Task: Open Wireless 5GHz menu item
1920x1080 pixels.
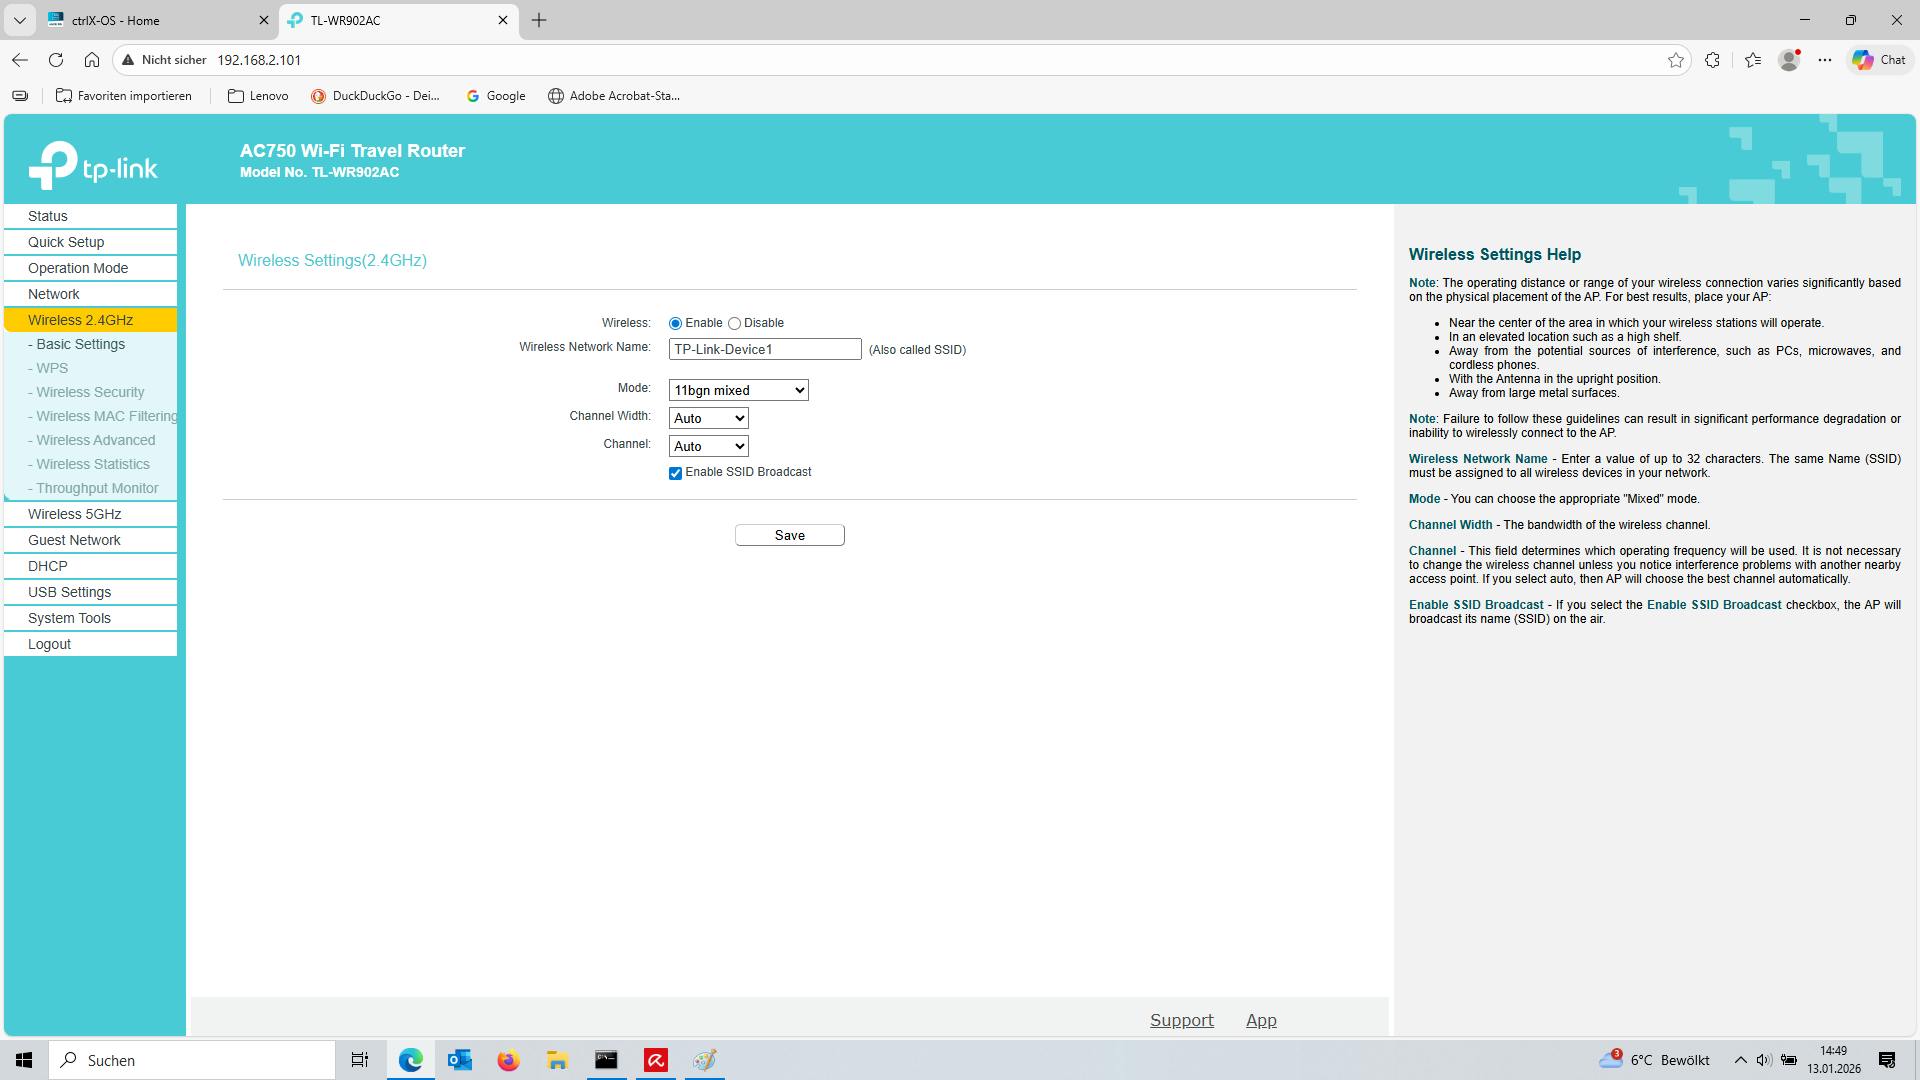Action: [75, 514]
